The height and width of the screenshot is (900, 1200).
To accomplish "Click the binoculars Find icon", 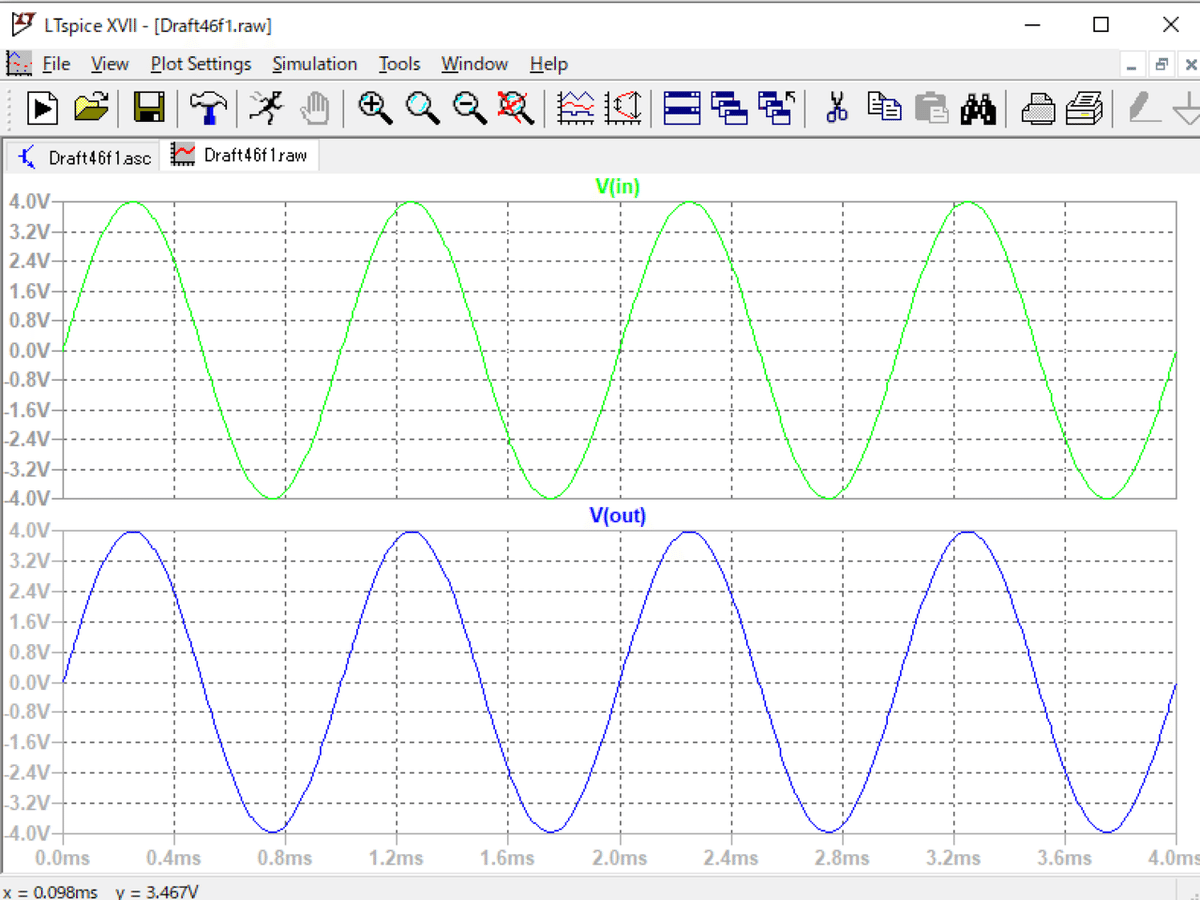I will click(978, 107).
